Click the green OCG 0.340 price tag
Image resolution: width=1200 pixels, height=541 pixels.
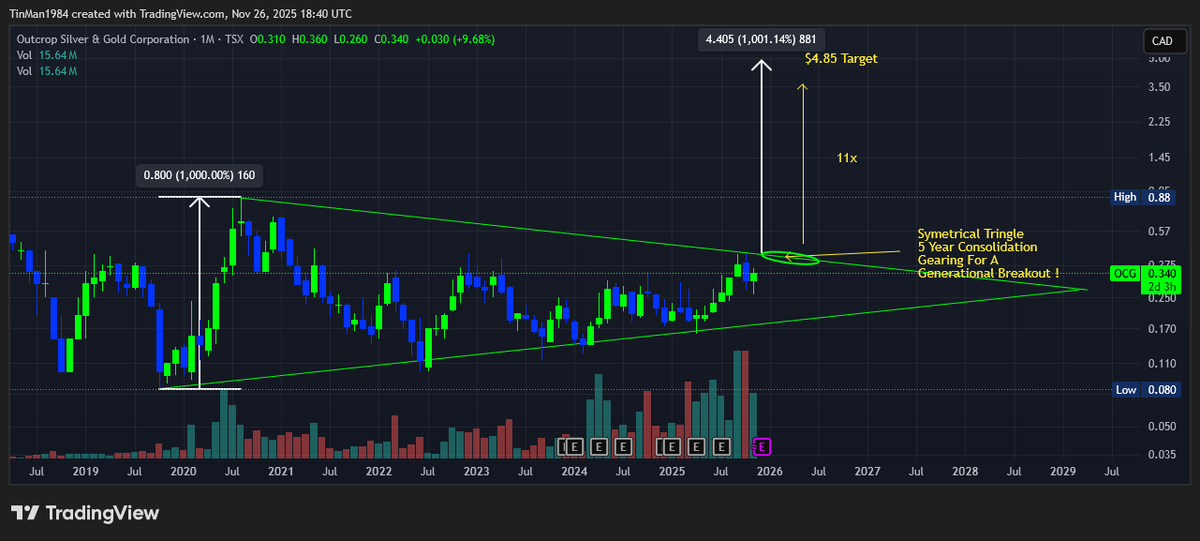click(1146, 273)
